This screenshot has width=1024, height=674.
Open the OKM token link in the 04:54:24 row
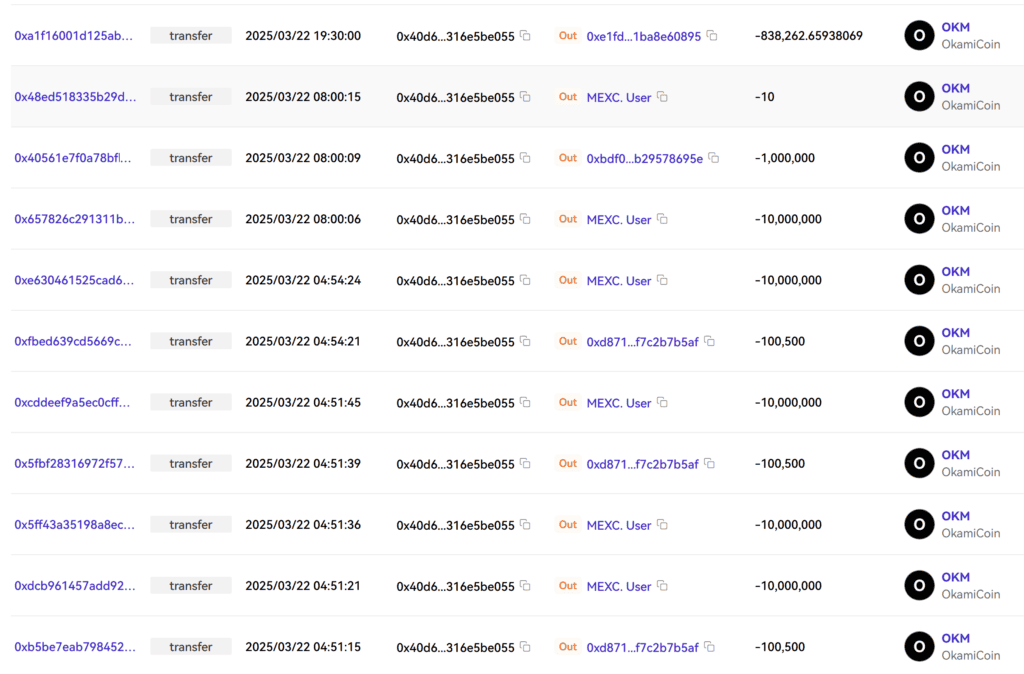955,272
